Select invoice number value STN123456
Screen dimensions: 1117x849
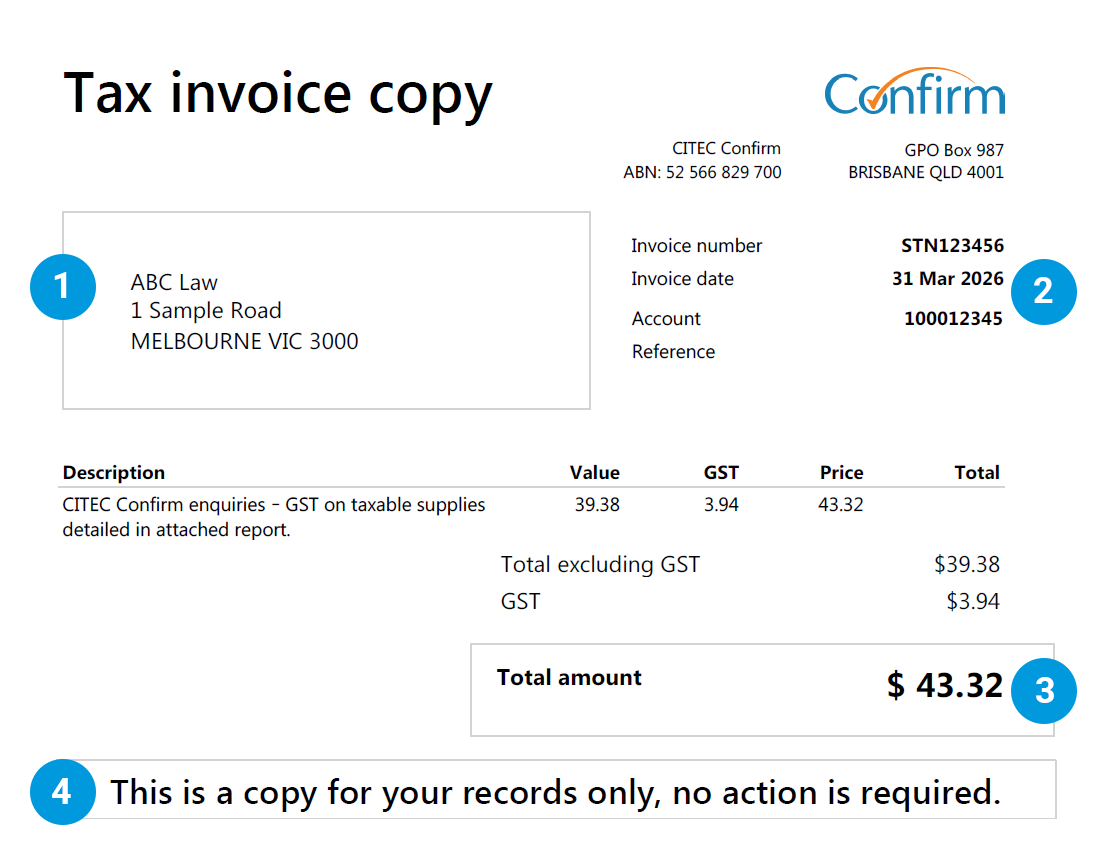click(x=952, y=246)
